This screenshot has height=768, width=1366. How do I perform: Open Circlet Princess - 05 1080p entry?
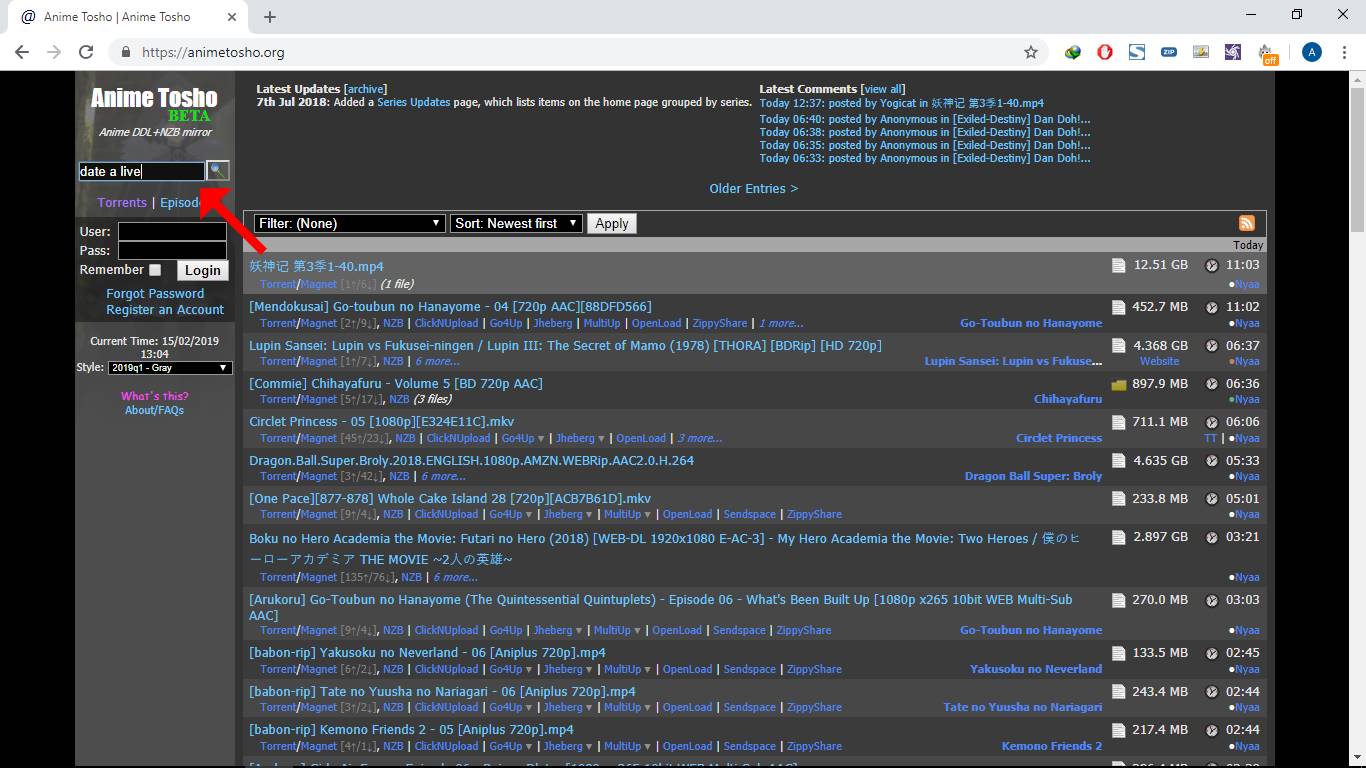click(381, 422)
